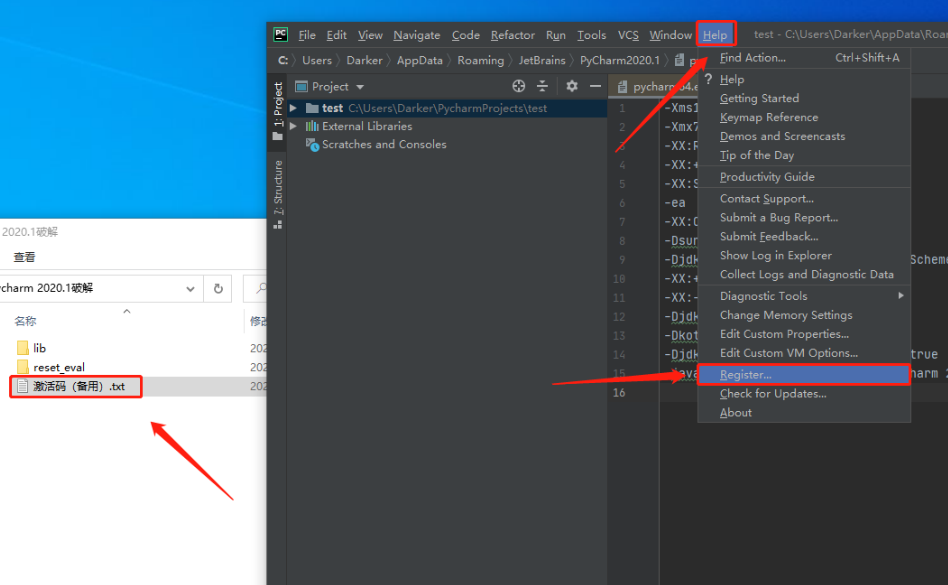Choose Submit Feedback...
The width and height of the screenshot is (948, 585).
[x=804, y=236]
